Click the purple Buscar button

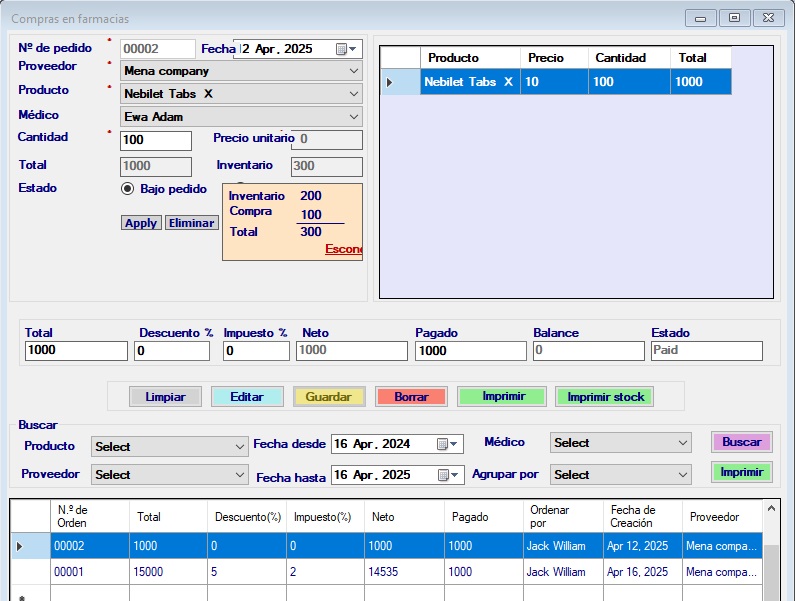click(x=741, y=442)
